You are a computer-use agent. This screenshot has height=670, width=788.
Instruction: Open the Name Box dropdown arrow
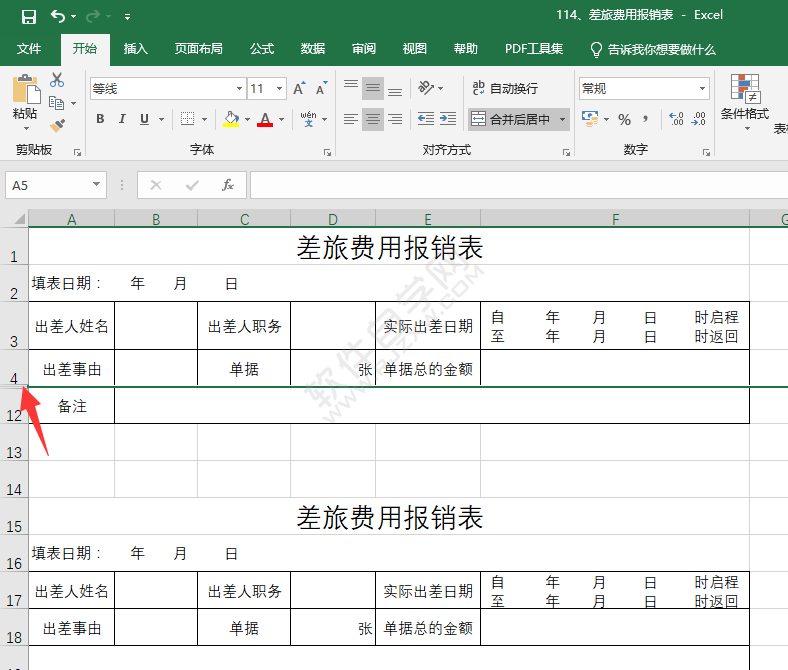[97, 185]
